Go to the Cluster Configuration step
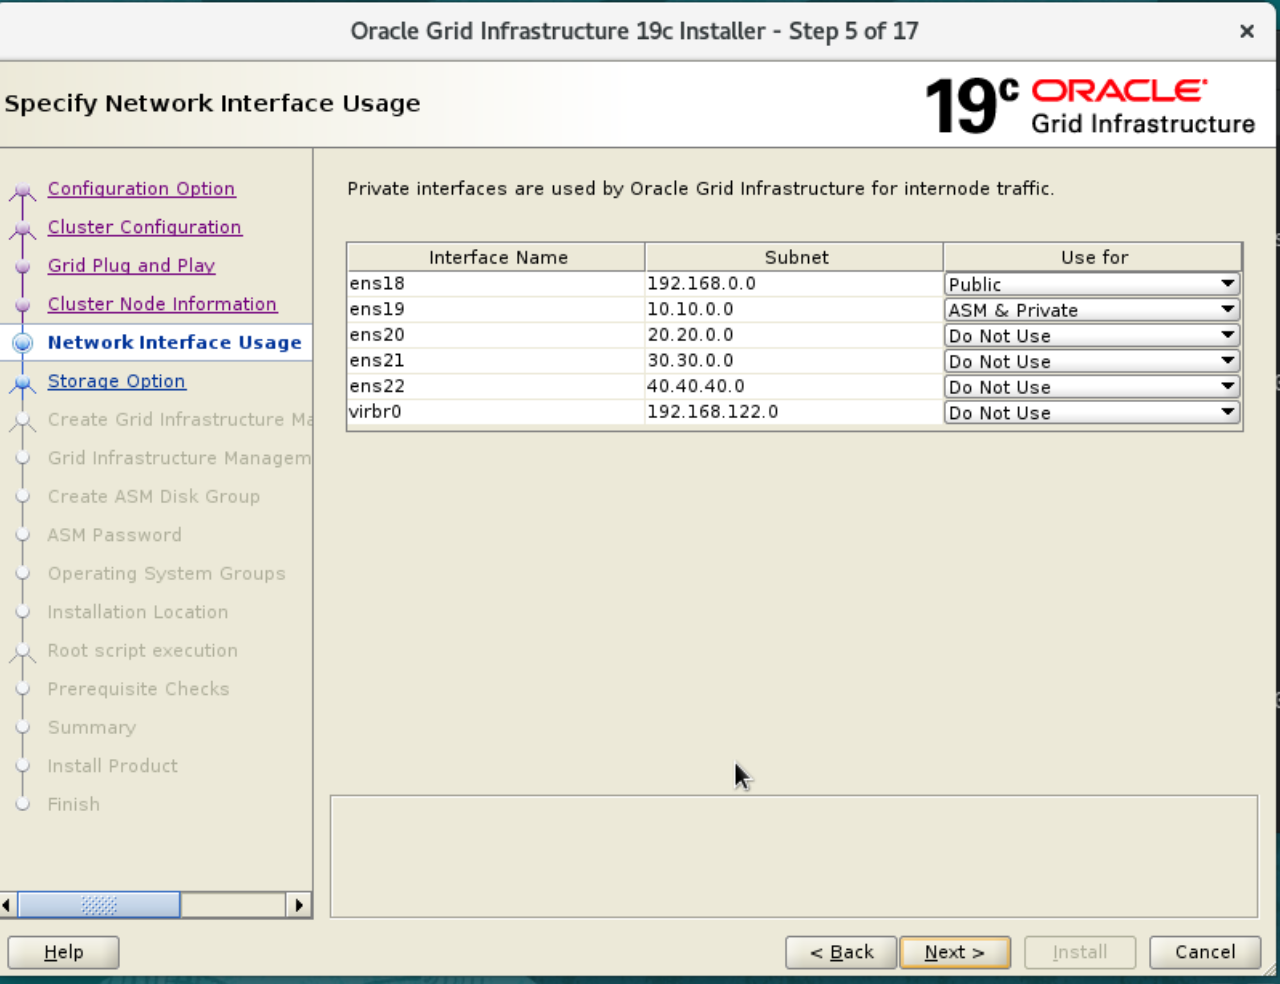This screenshot has width=1280, height=984. 145,227
